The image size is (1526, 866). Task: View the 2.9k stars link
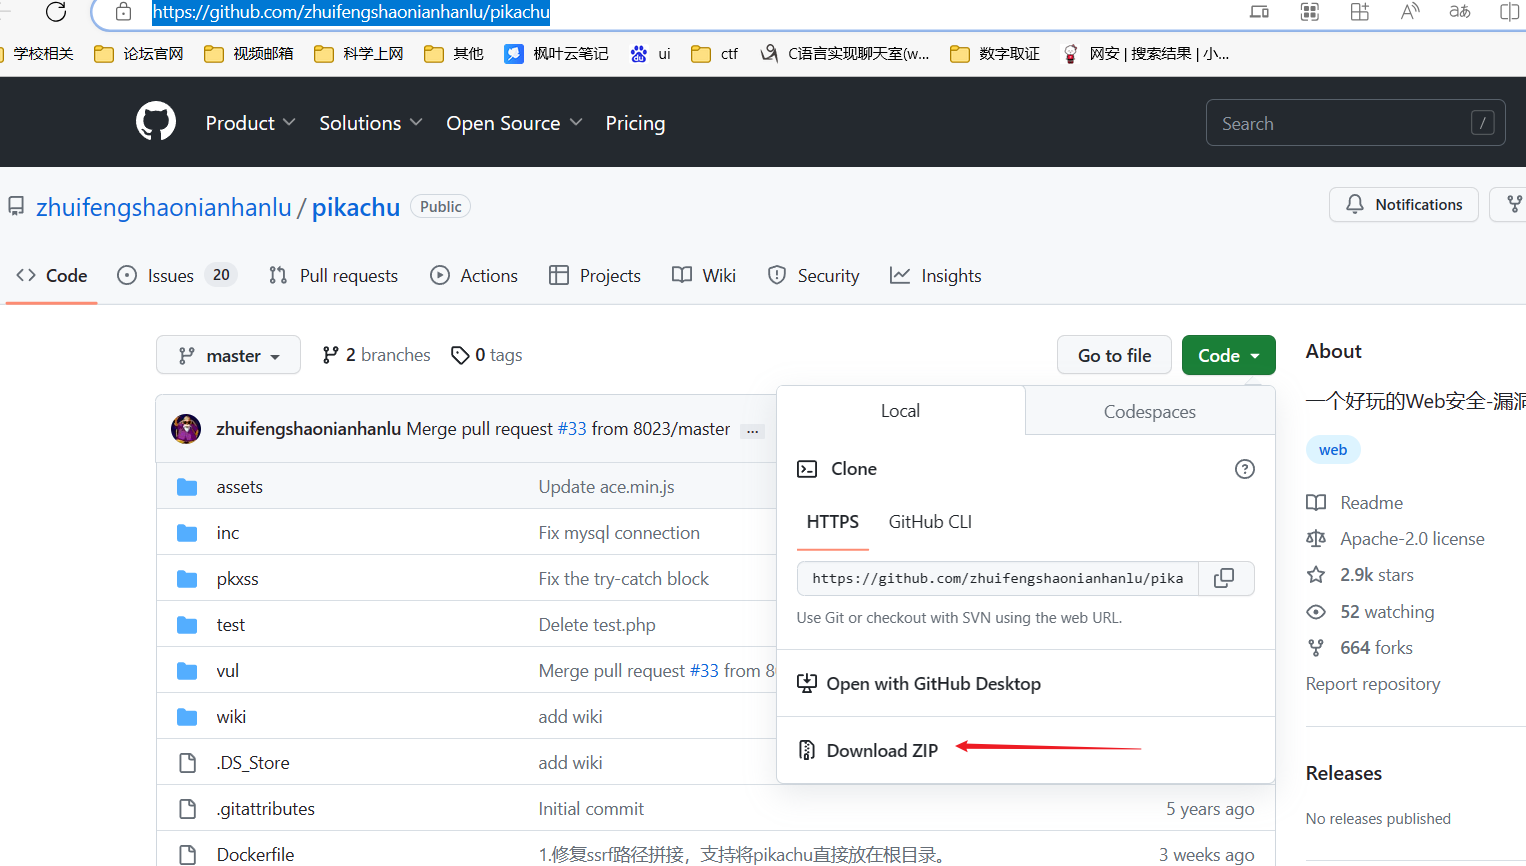[x=1377, y=575]
